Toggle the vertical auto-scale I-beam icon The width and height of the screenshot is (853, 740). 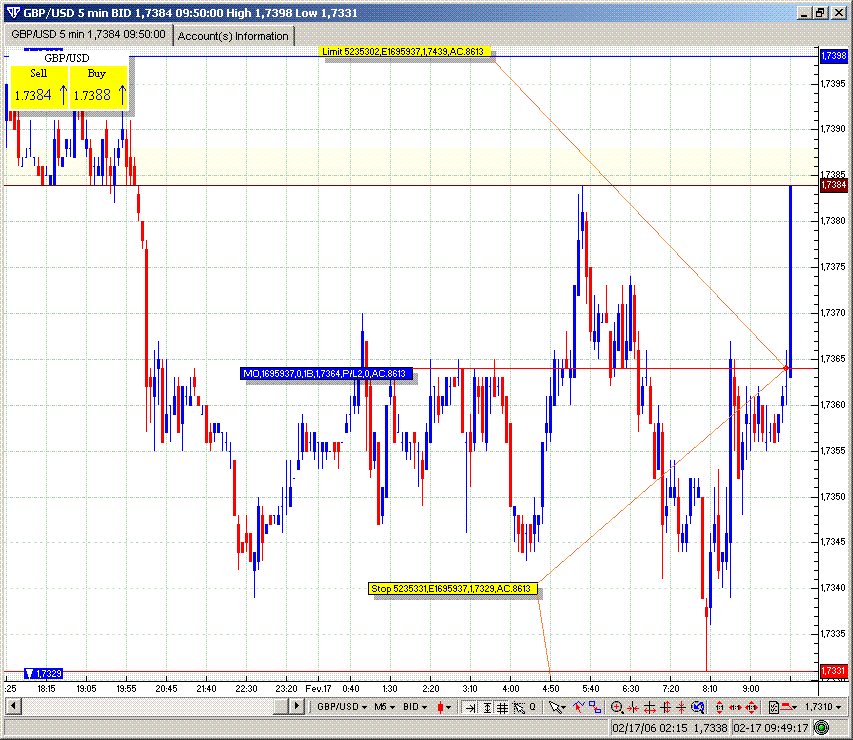click(487, 707)
